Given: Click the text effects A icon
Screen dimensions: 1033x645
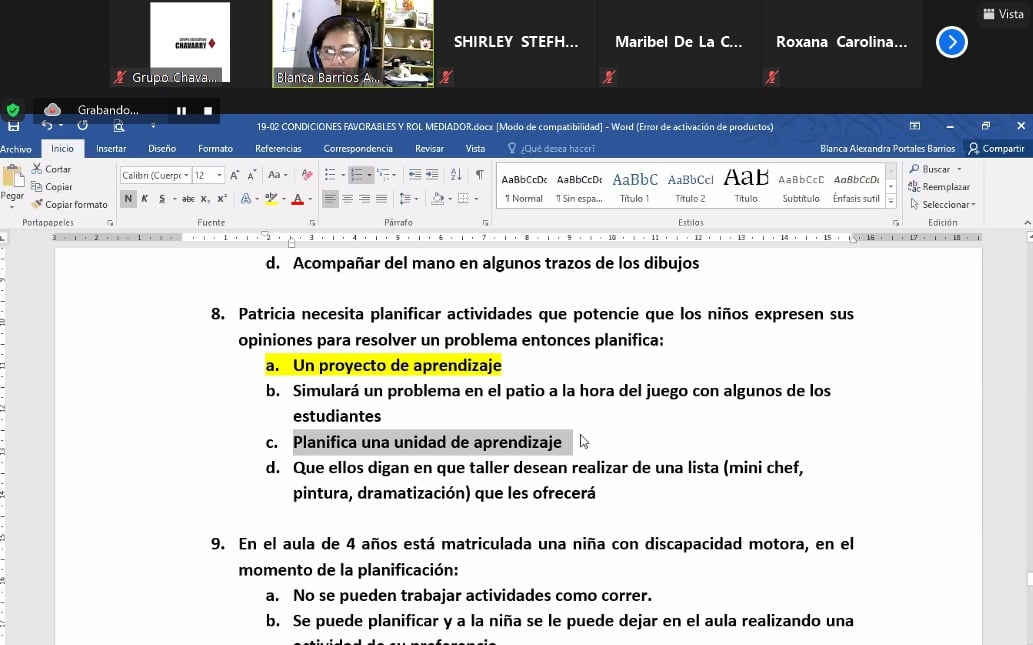Looking at the screenshot, I should (246, 198).
